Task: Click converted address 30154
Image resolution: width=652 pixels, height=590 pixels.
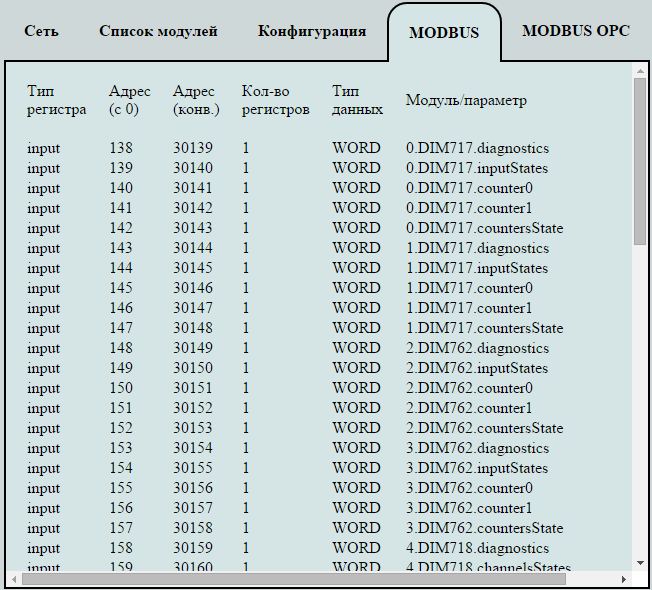Action: coord(193,448)
